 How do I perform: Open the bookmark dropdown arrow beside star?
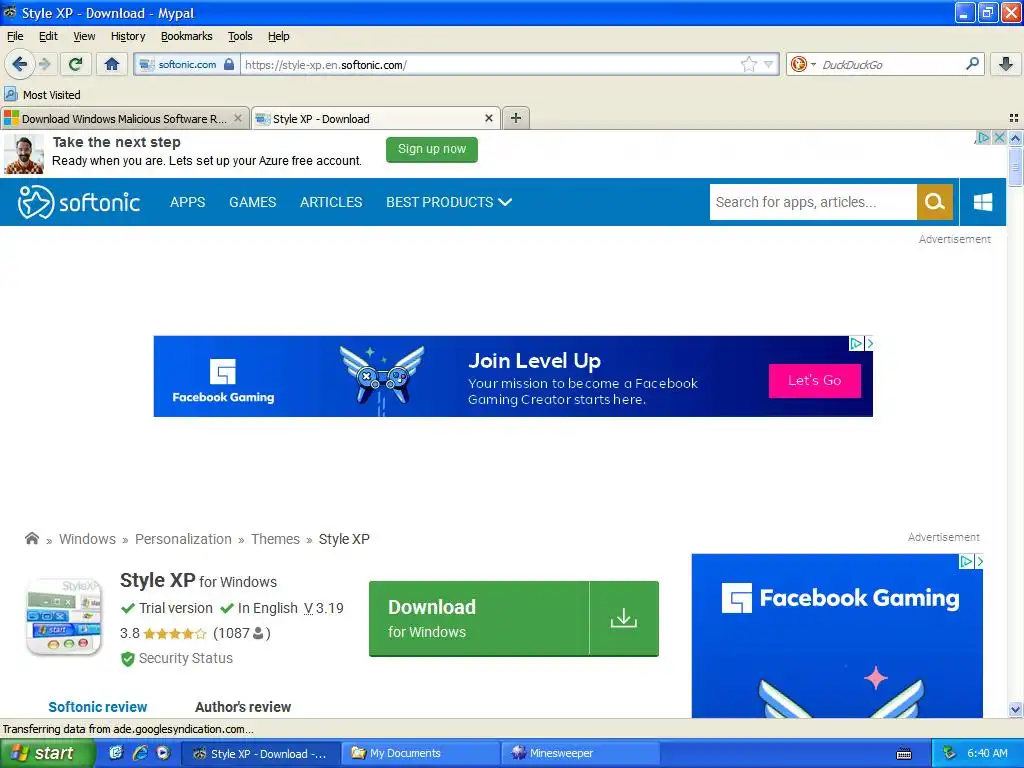(769, 64)
